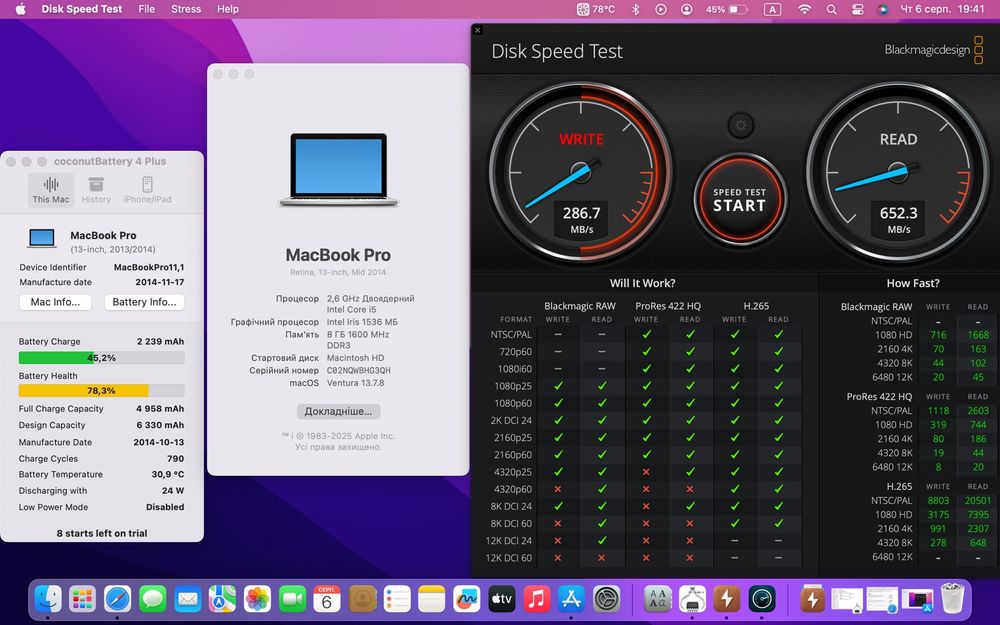Open Bluetooth status in menu bar

(635, 9)
